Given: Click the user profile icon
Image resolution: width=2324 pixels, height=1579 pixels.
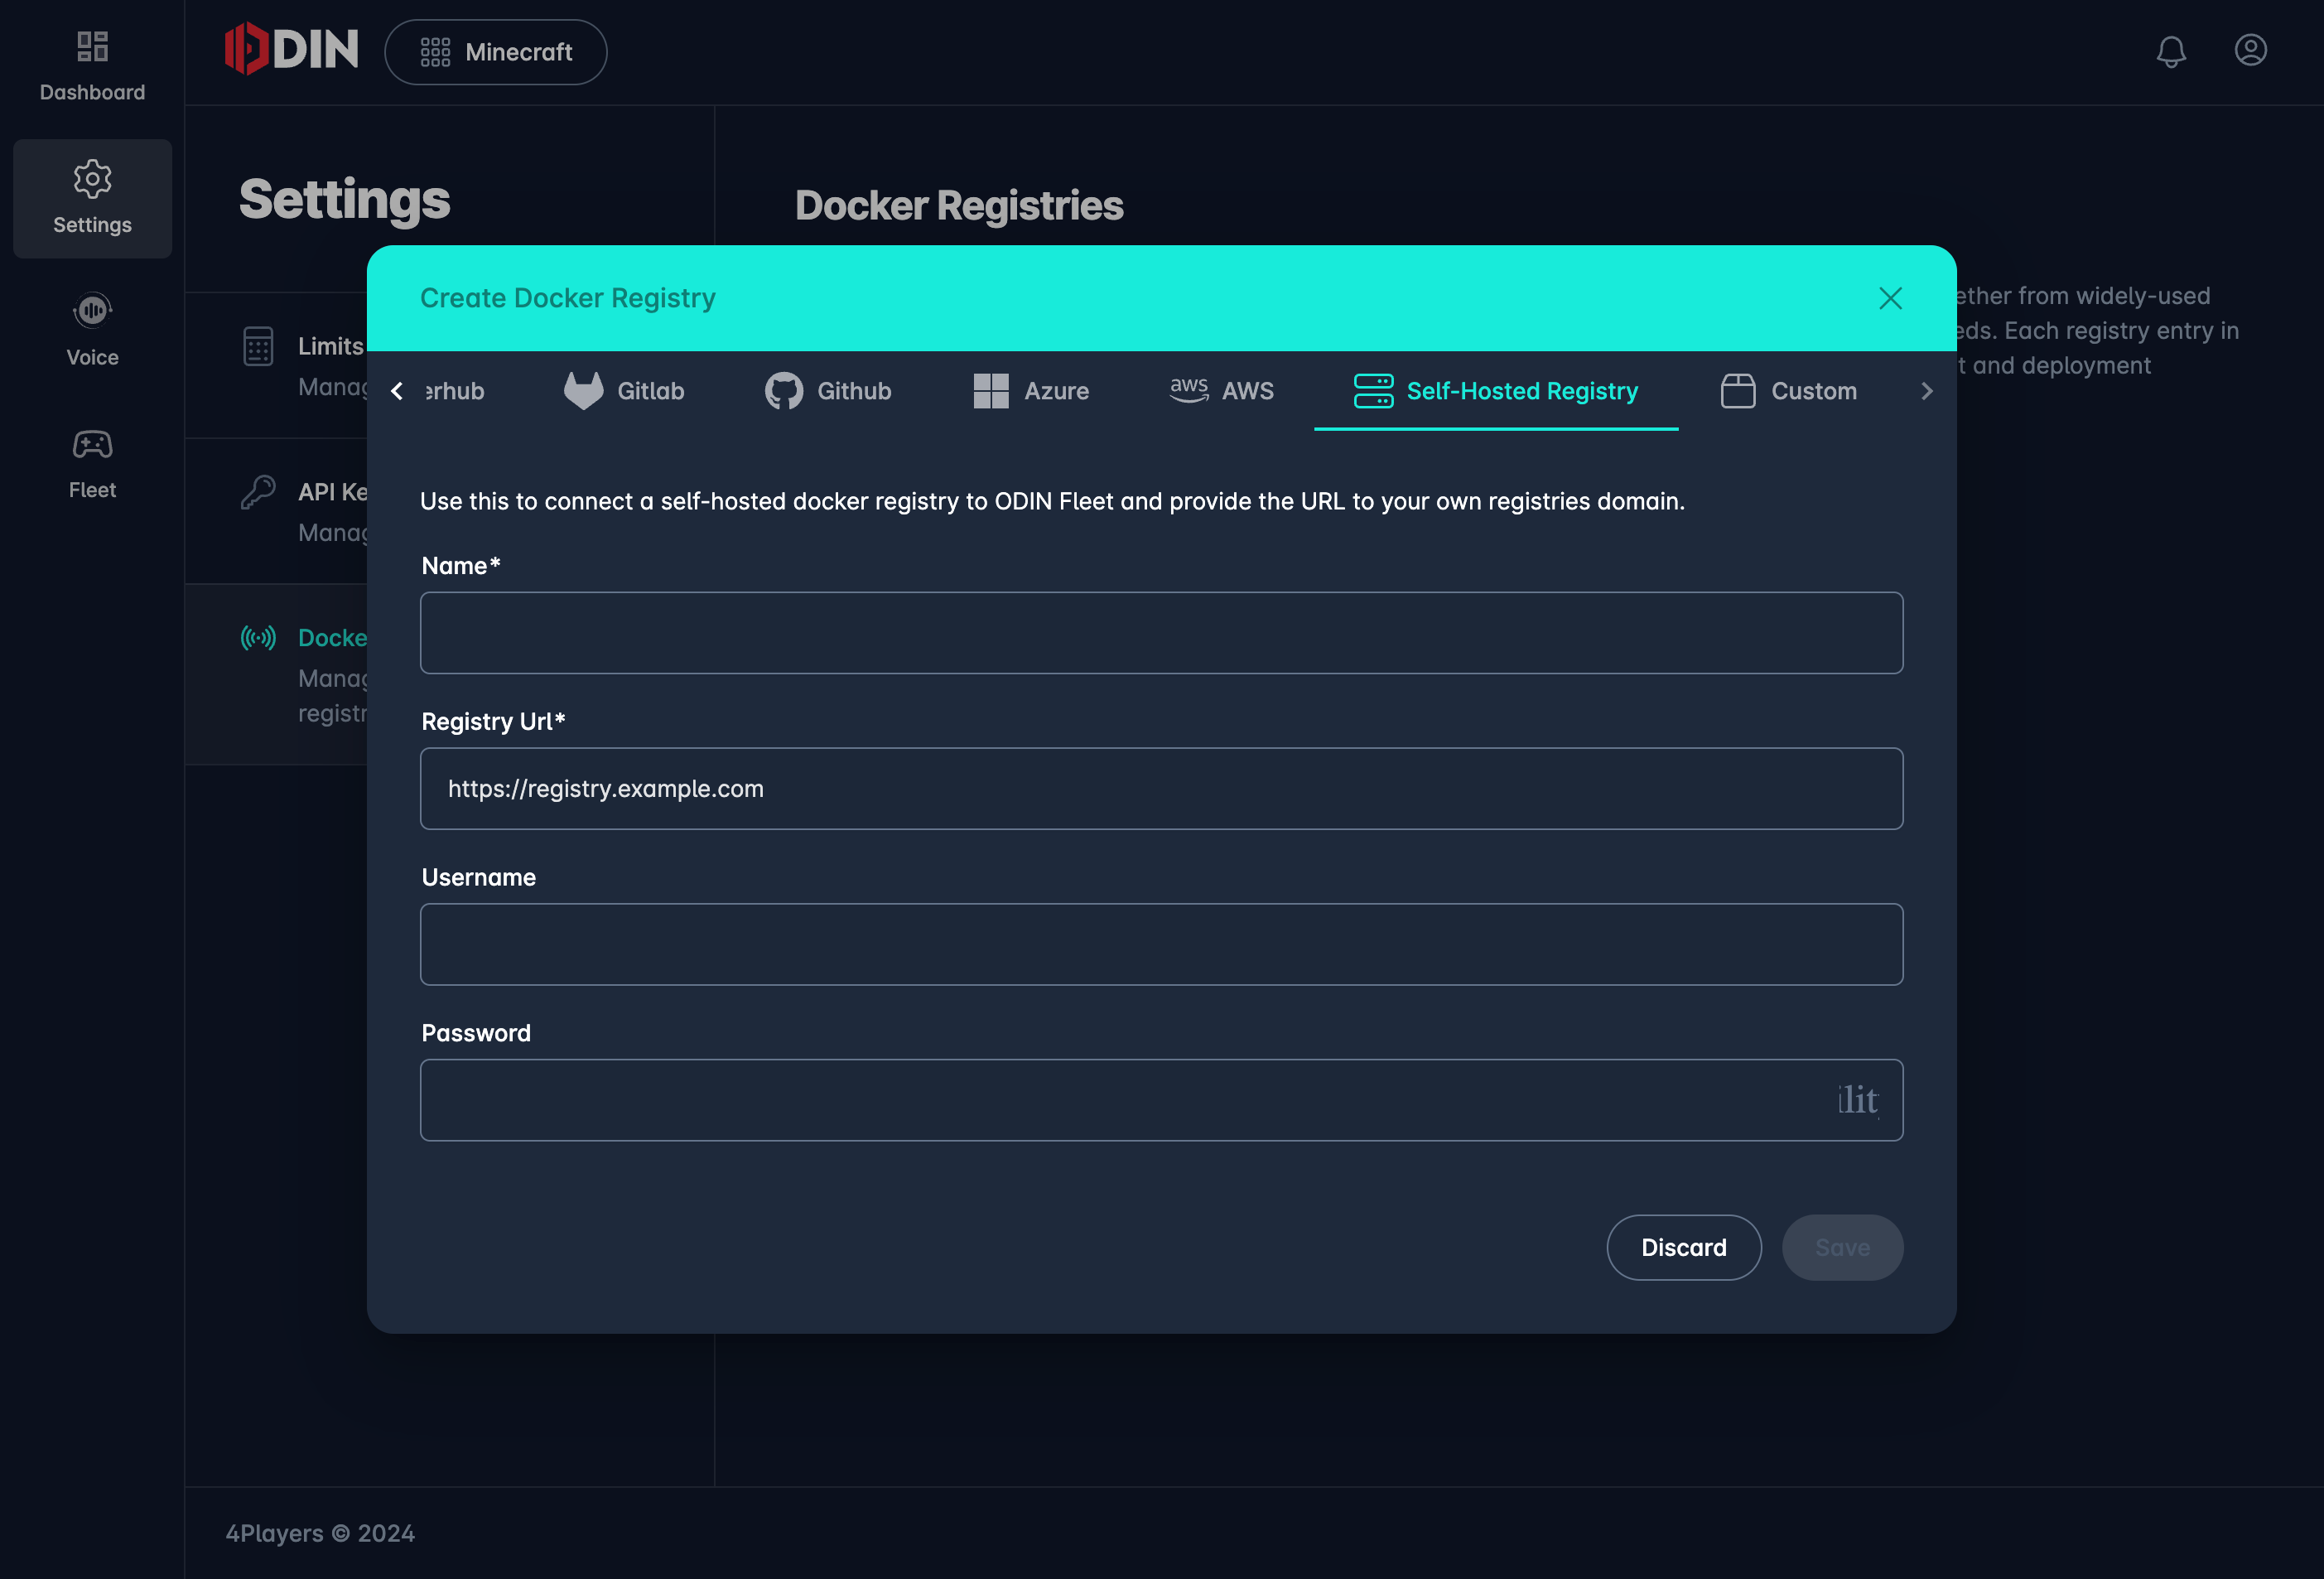Looking at the screenshot, I should 2250,50.
